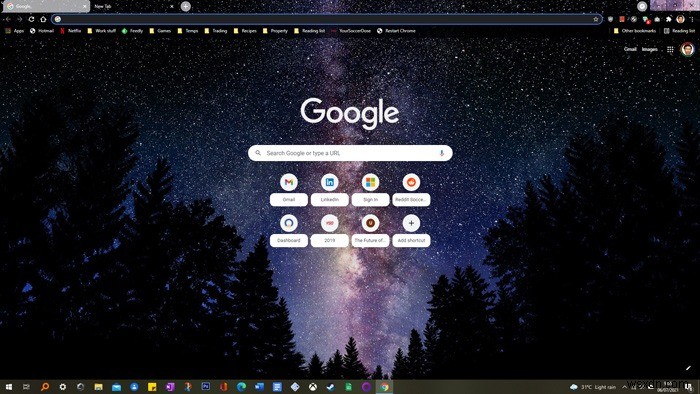
Task: Bookmark this page with the star icon
Action: click(596, 19)
